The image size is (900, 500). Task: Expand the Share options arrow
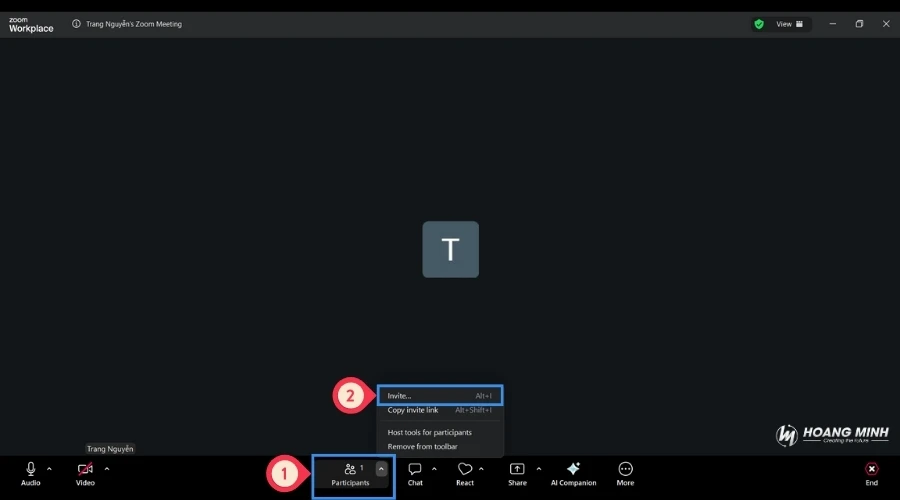[539, 468]
